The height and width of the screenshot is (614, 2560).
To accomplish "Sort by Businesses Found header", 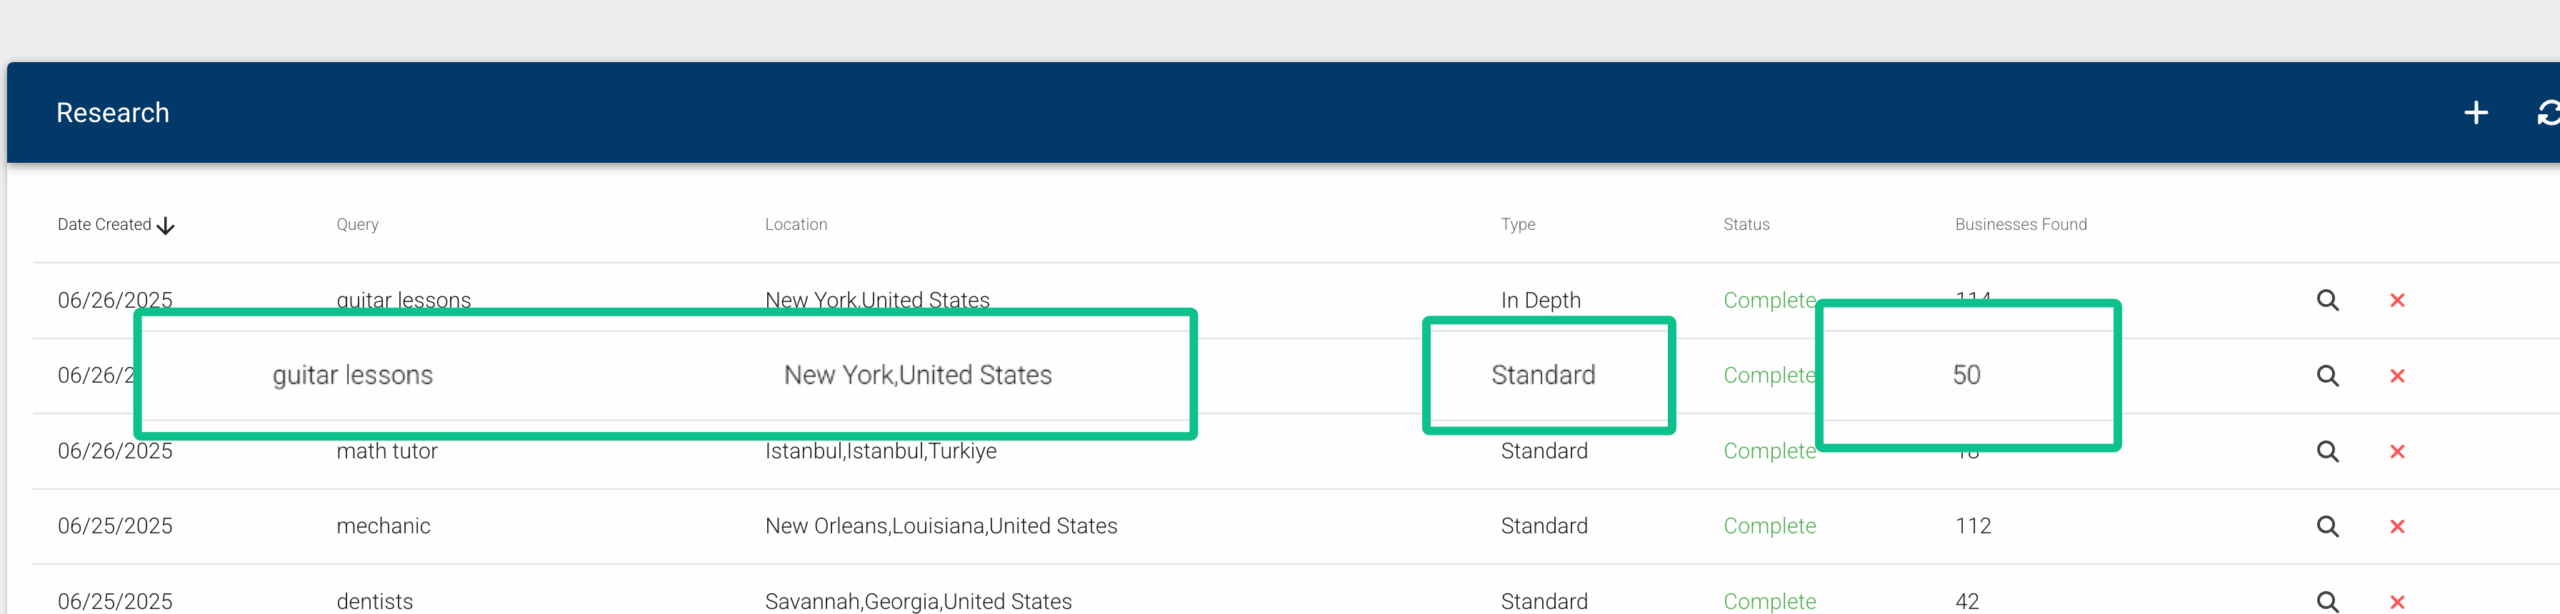I will pos(2021,224).
